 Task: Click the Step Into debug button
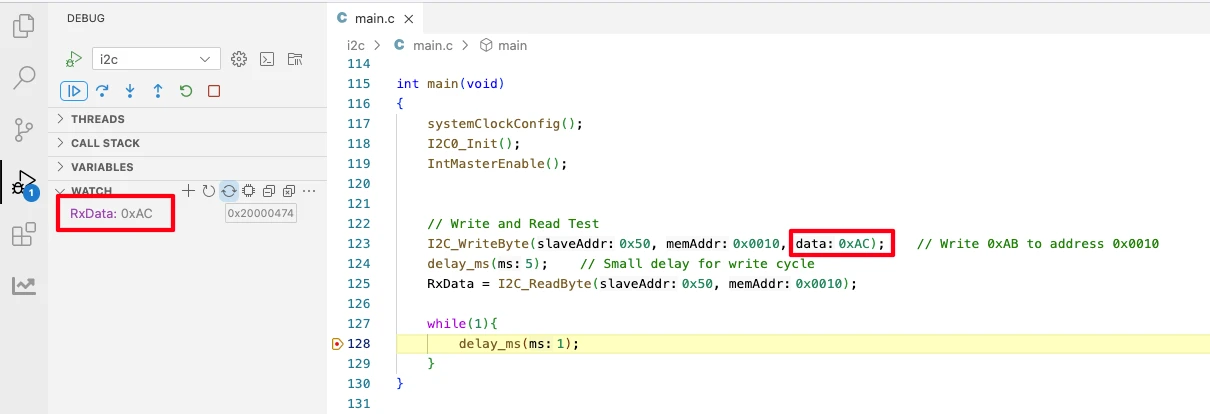coord(130,91)
